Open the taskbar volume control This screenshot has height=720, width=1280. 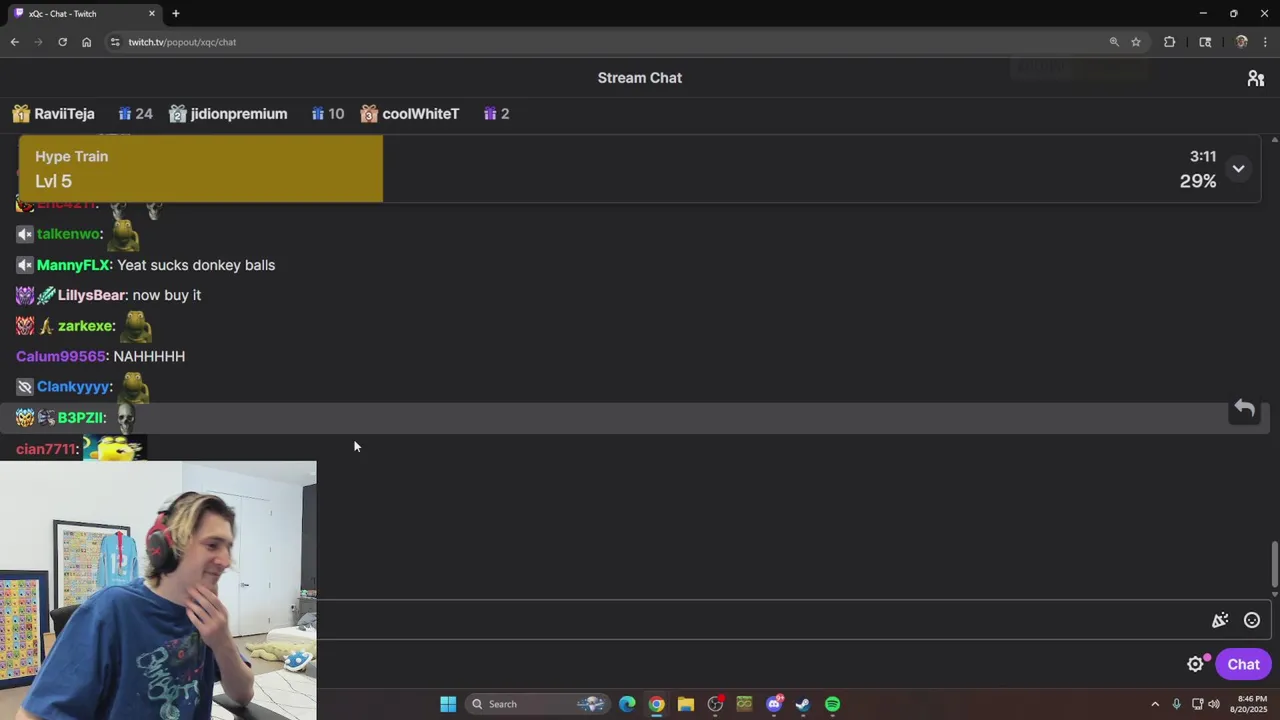point(1214,704)
